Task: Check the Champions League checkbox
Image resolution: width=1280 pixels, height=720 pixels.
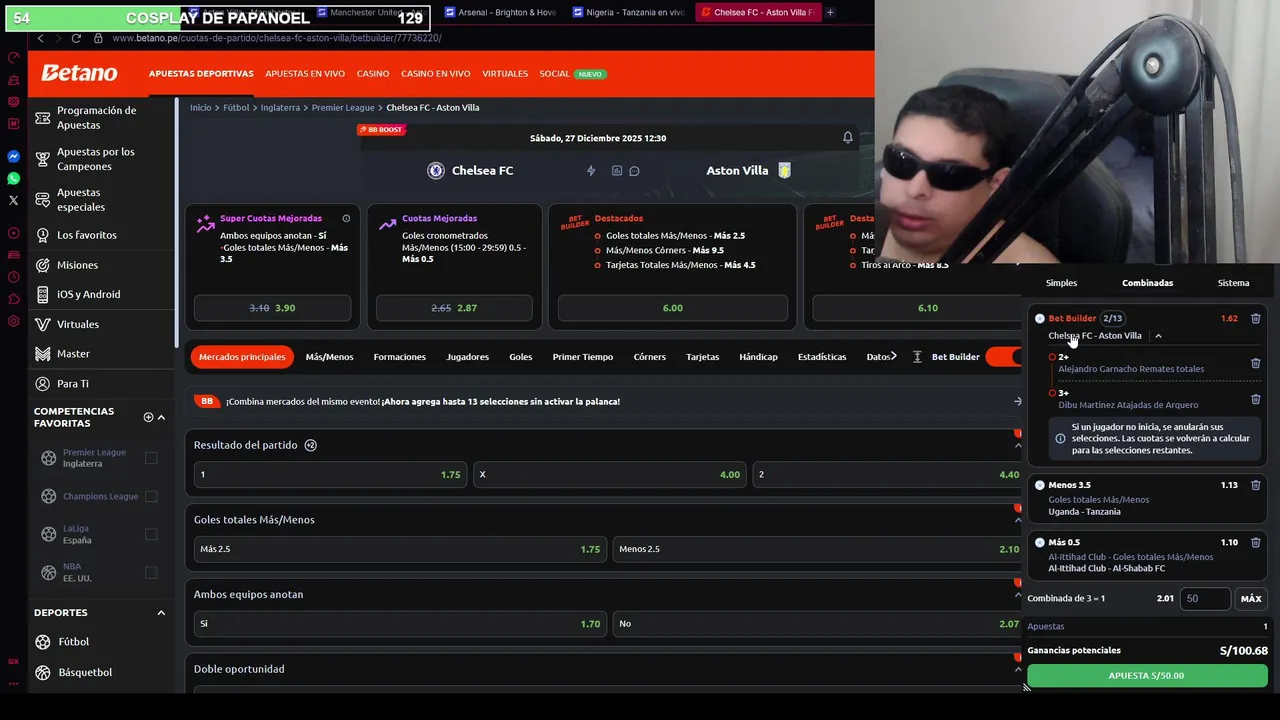Action: point(151,496)
